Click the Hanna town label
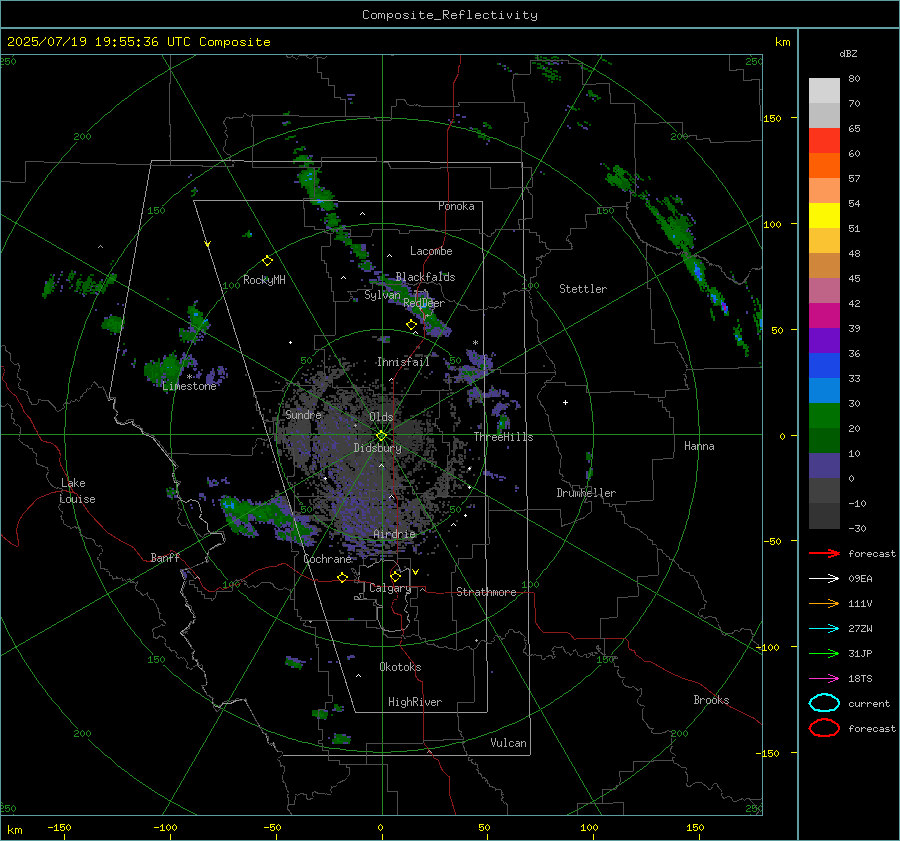Viewport: 900px width, 841px height. pyautogui.click(x=699, y=446)
